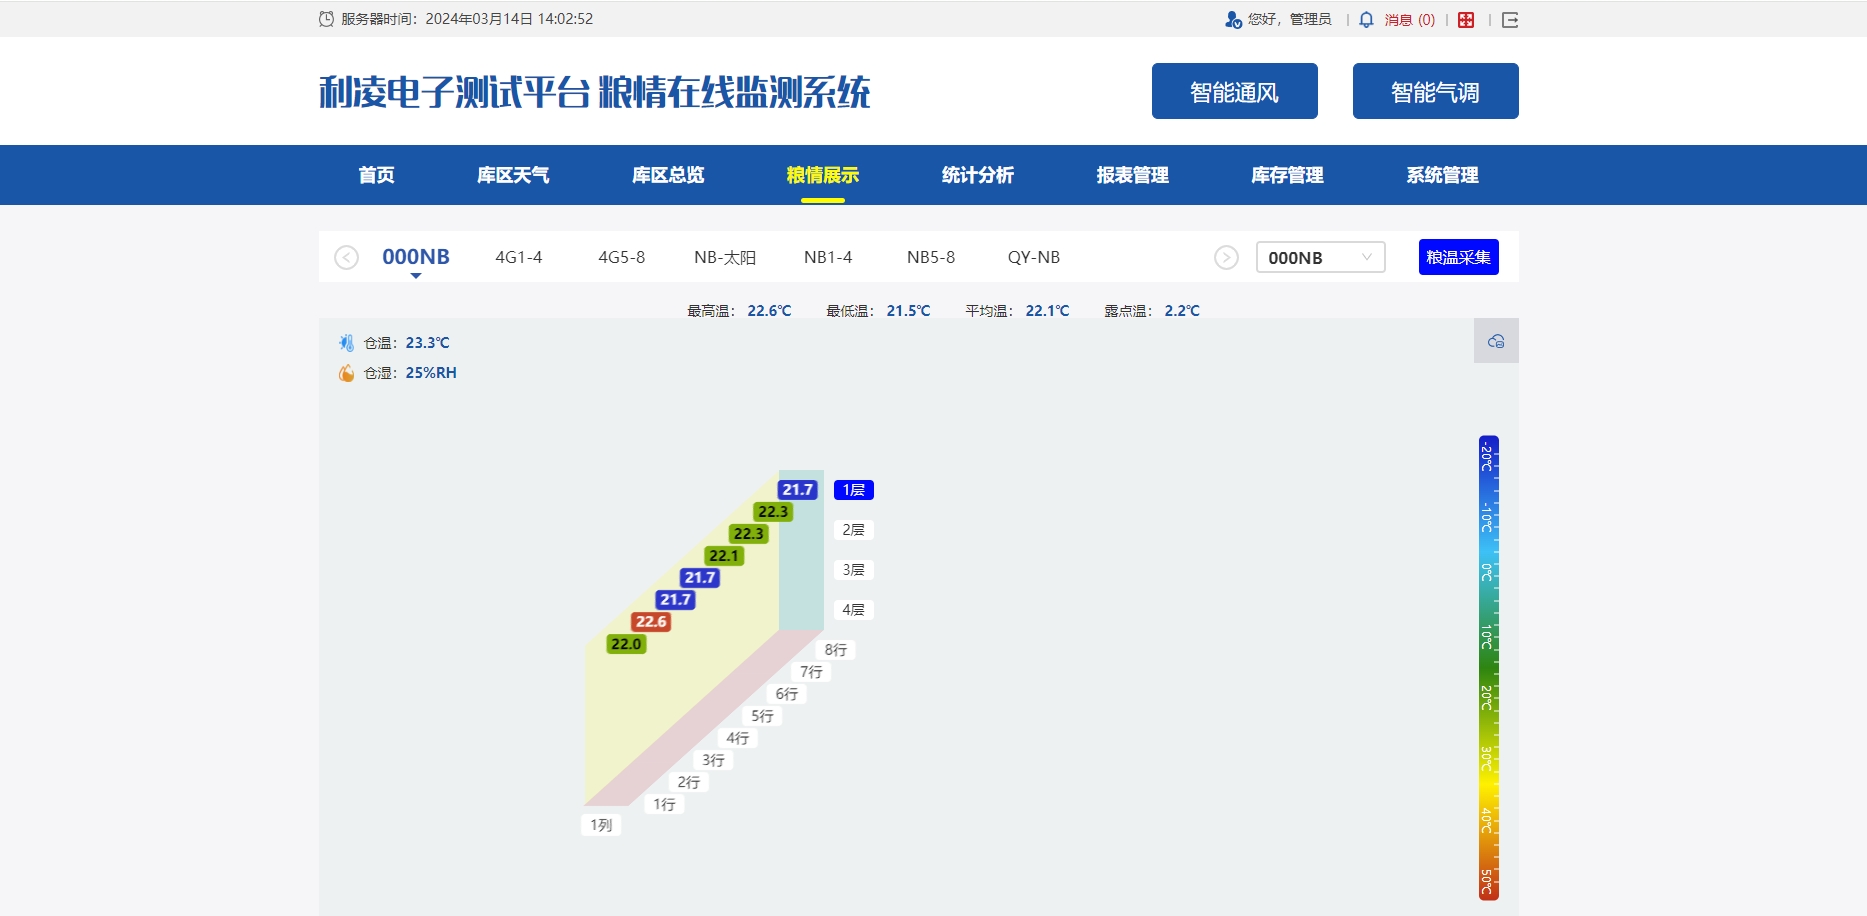Select row label 2行

click(x=689, y=782)
